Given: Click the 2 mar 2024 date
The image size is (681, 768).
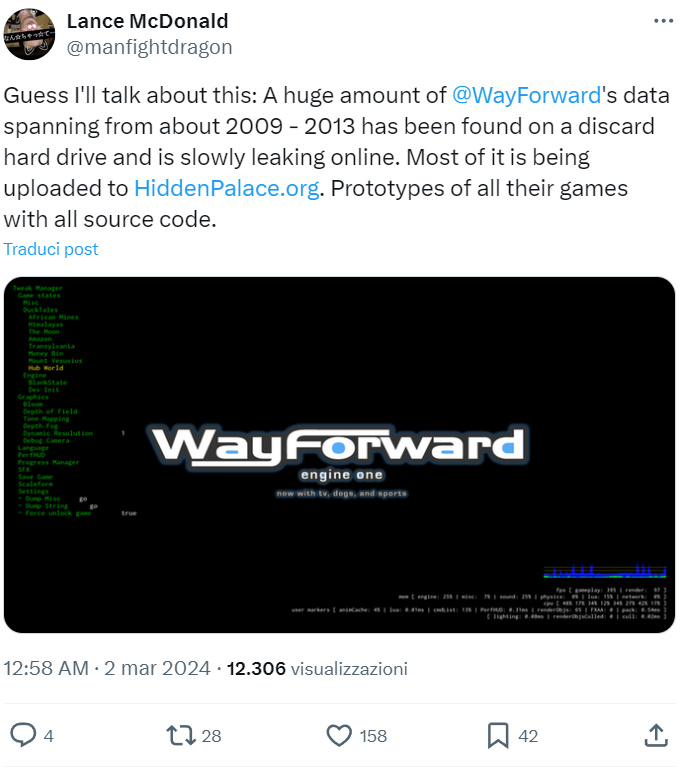Looking at the screenshot, I should click(157, 668).
